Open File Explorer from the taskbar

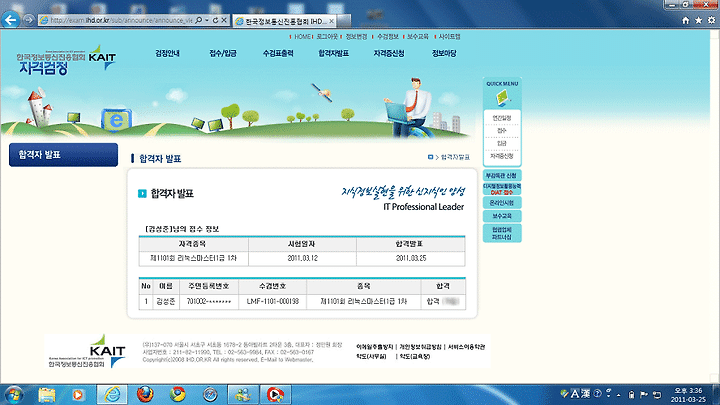[46, 394]
